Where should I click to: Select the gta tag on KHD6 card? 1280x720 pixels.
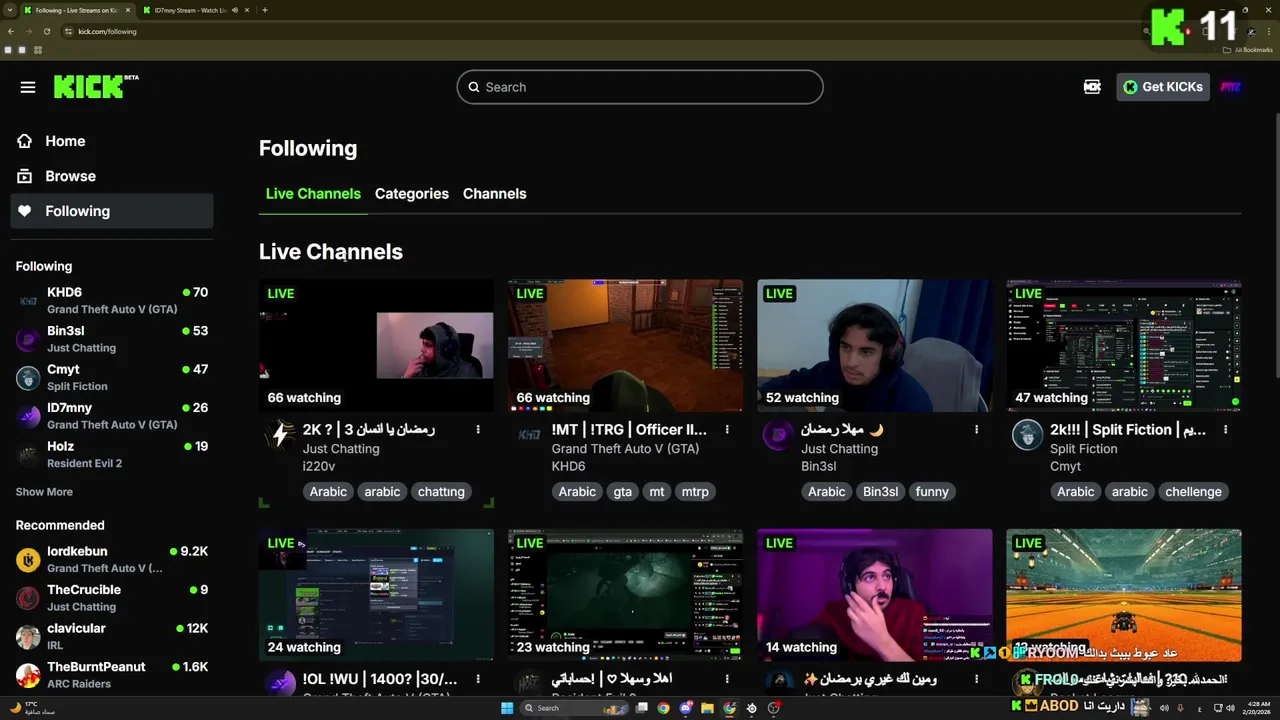623,492
